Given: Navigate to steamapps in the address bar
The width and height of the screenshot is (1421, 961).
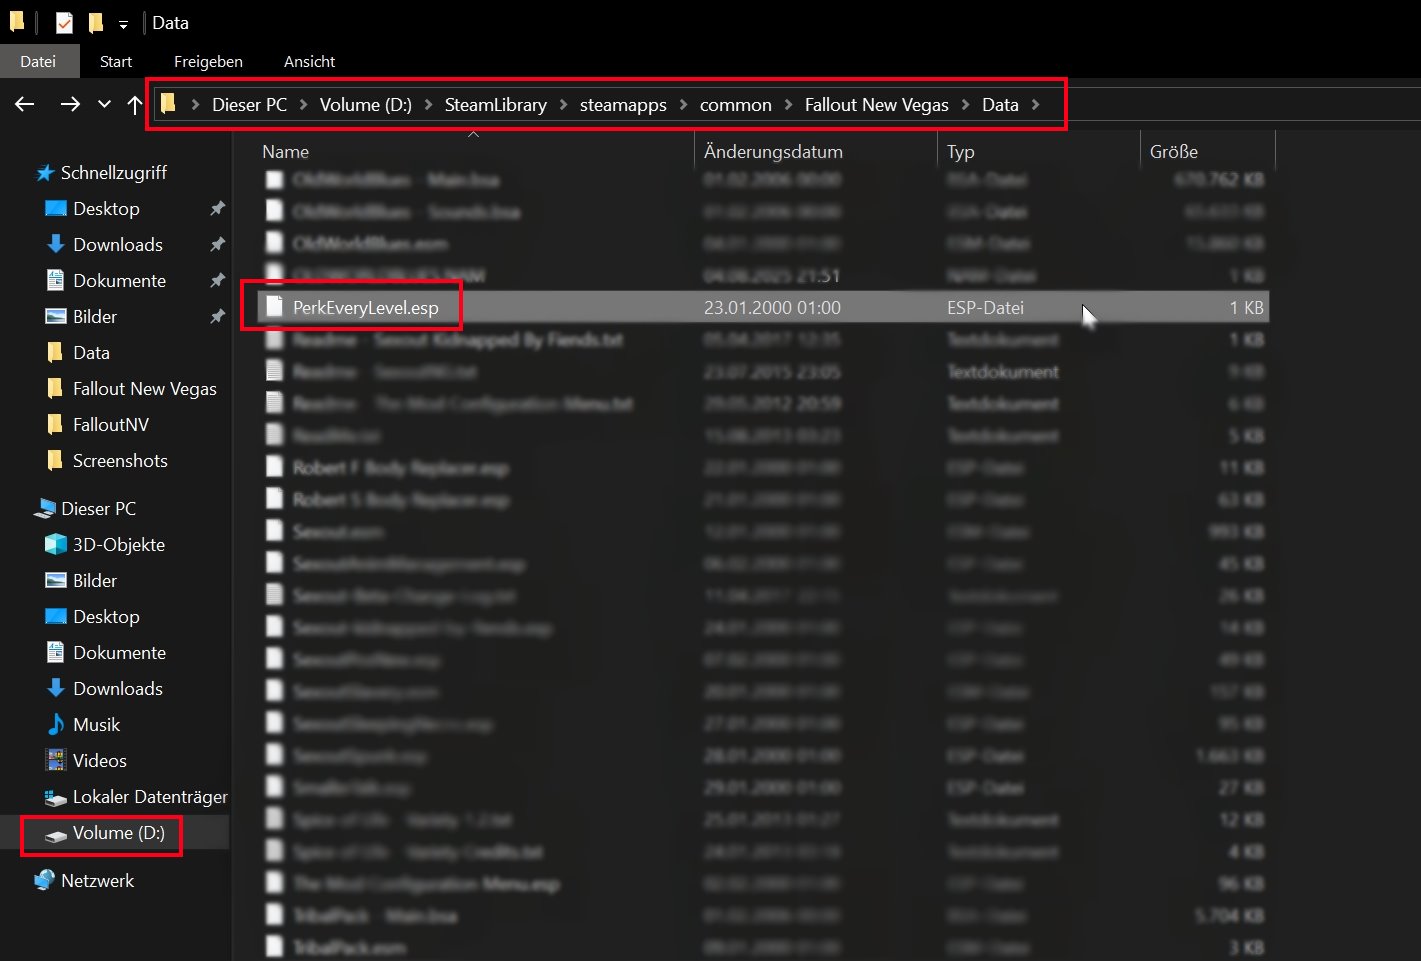Looking at the screenshot, I should coord(623,105).
